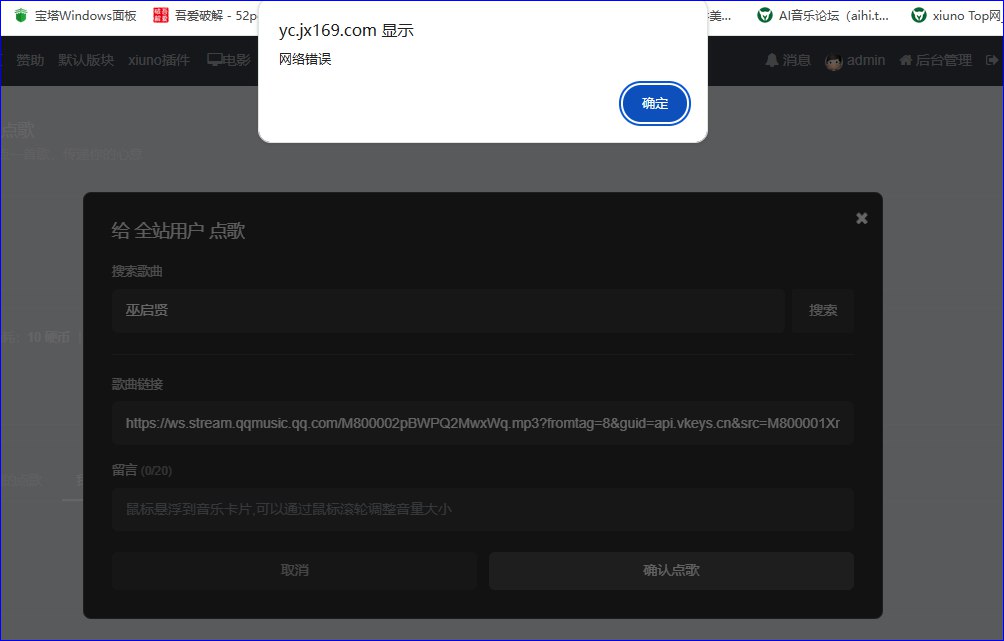Screen dimensions: 1004x641
Task: Click the 搜索 search button
Action: (822, 310)
